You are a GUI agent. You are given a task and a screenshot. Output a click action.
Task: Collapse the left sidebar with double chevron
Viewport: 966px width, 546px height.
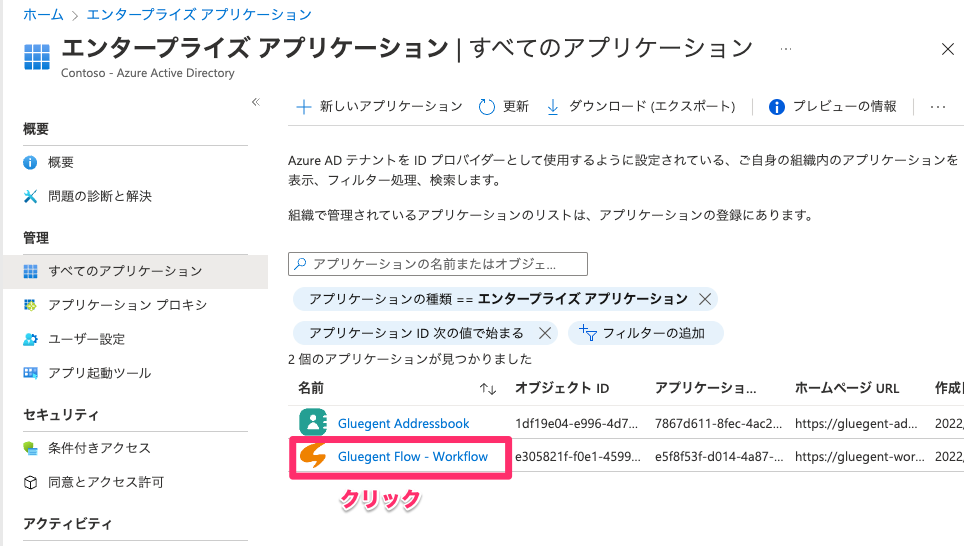coord(255,102)
